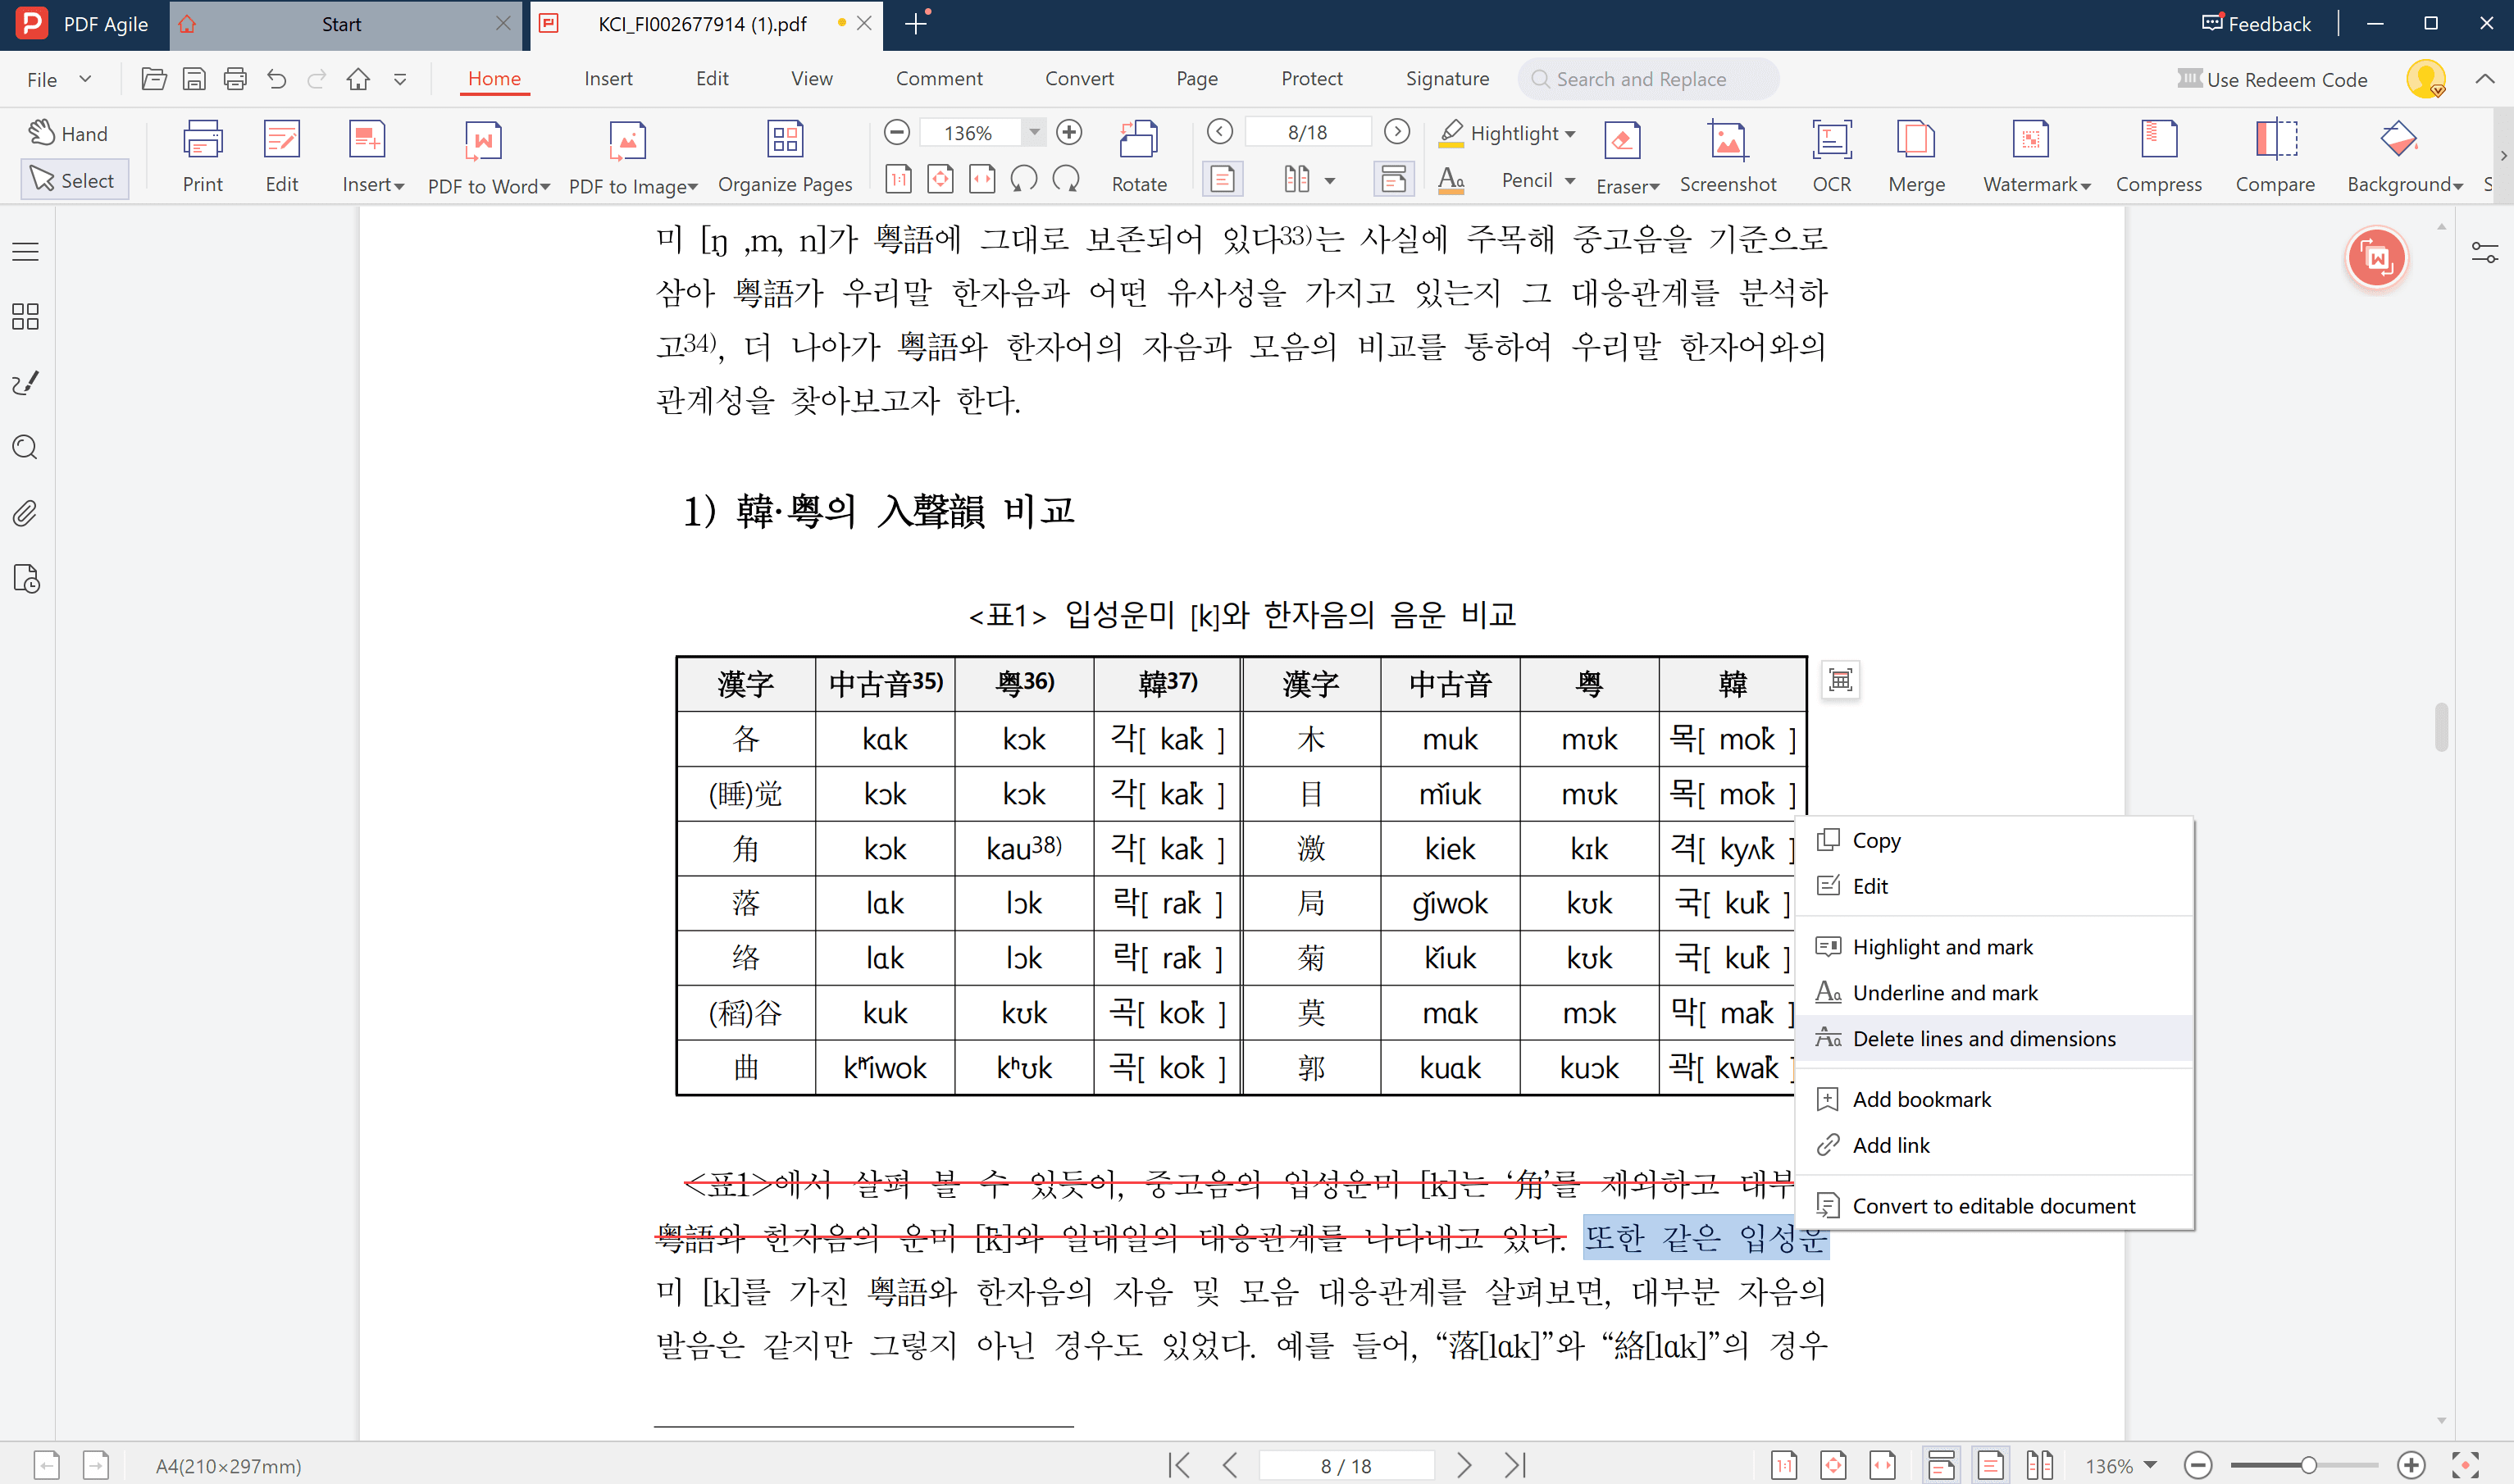Go to next page in ribbon
Image resolution: width=2514 pixels, height=1484 pixels.
1397,132
